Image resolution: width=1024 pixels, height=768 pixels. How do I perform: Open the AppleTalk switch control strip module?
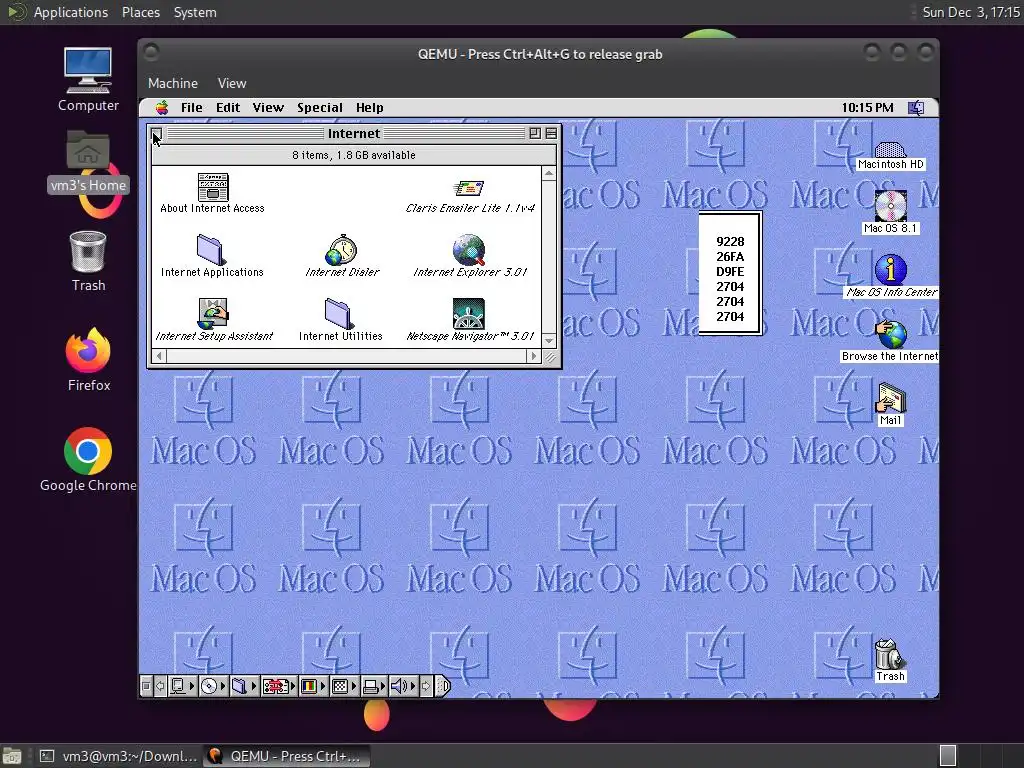click(182, 686)
